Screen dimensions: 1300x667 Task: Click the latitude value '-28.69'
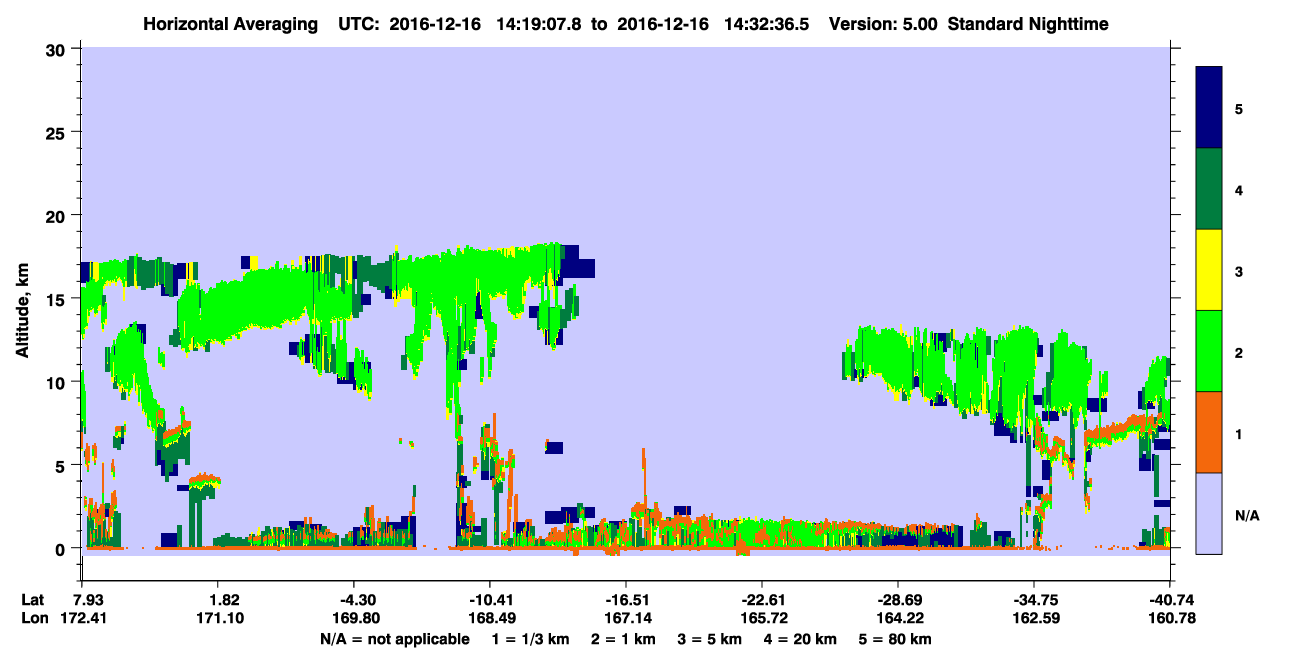click(898, 600)
